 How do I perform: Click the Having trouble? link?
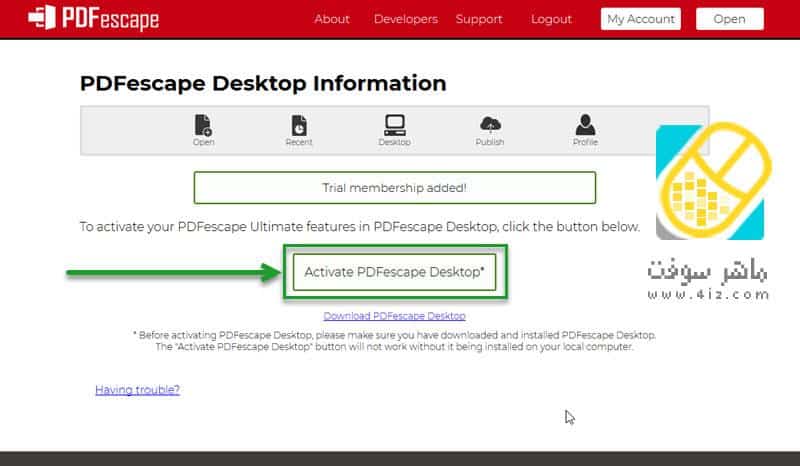pyautogui.click(x=137, y=390)
